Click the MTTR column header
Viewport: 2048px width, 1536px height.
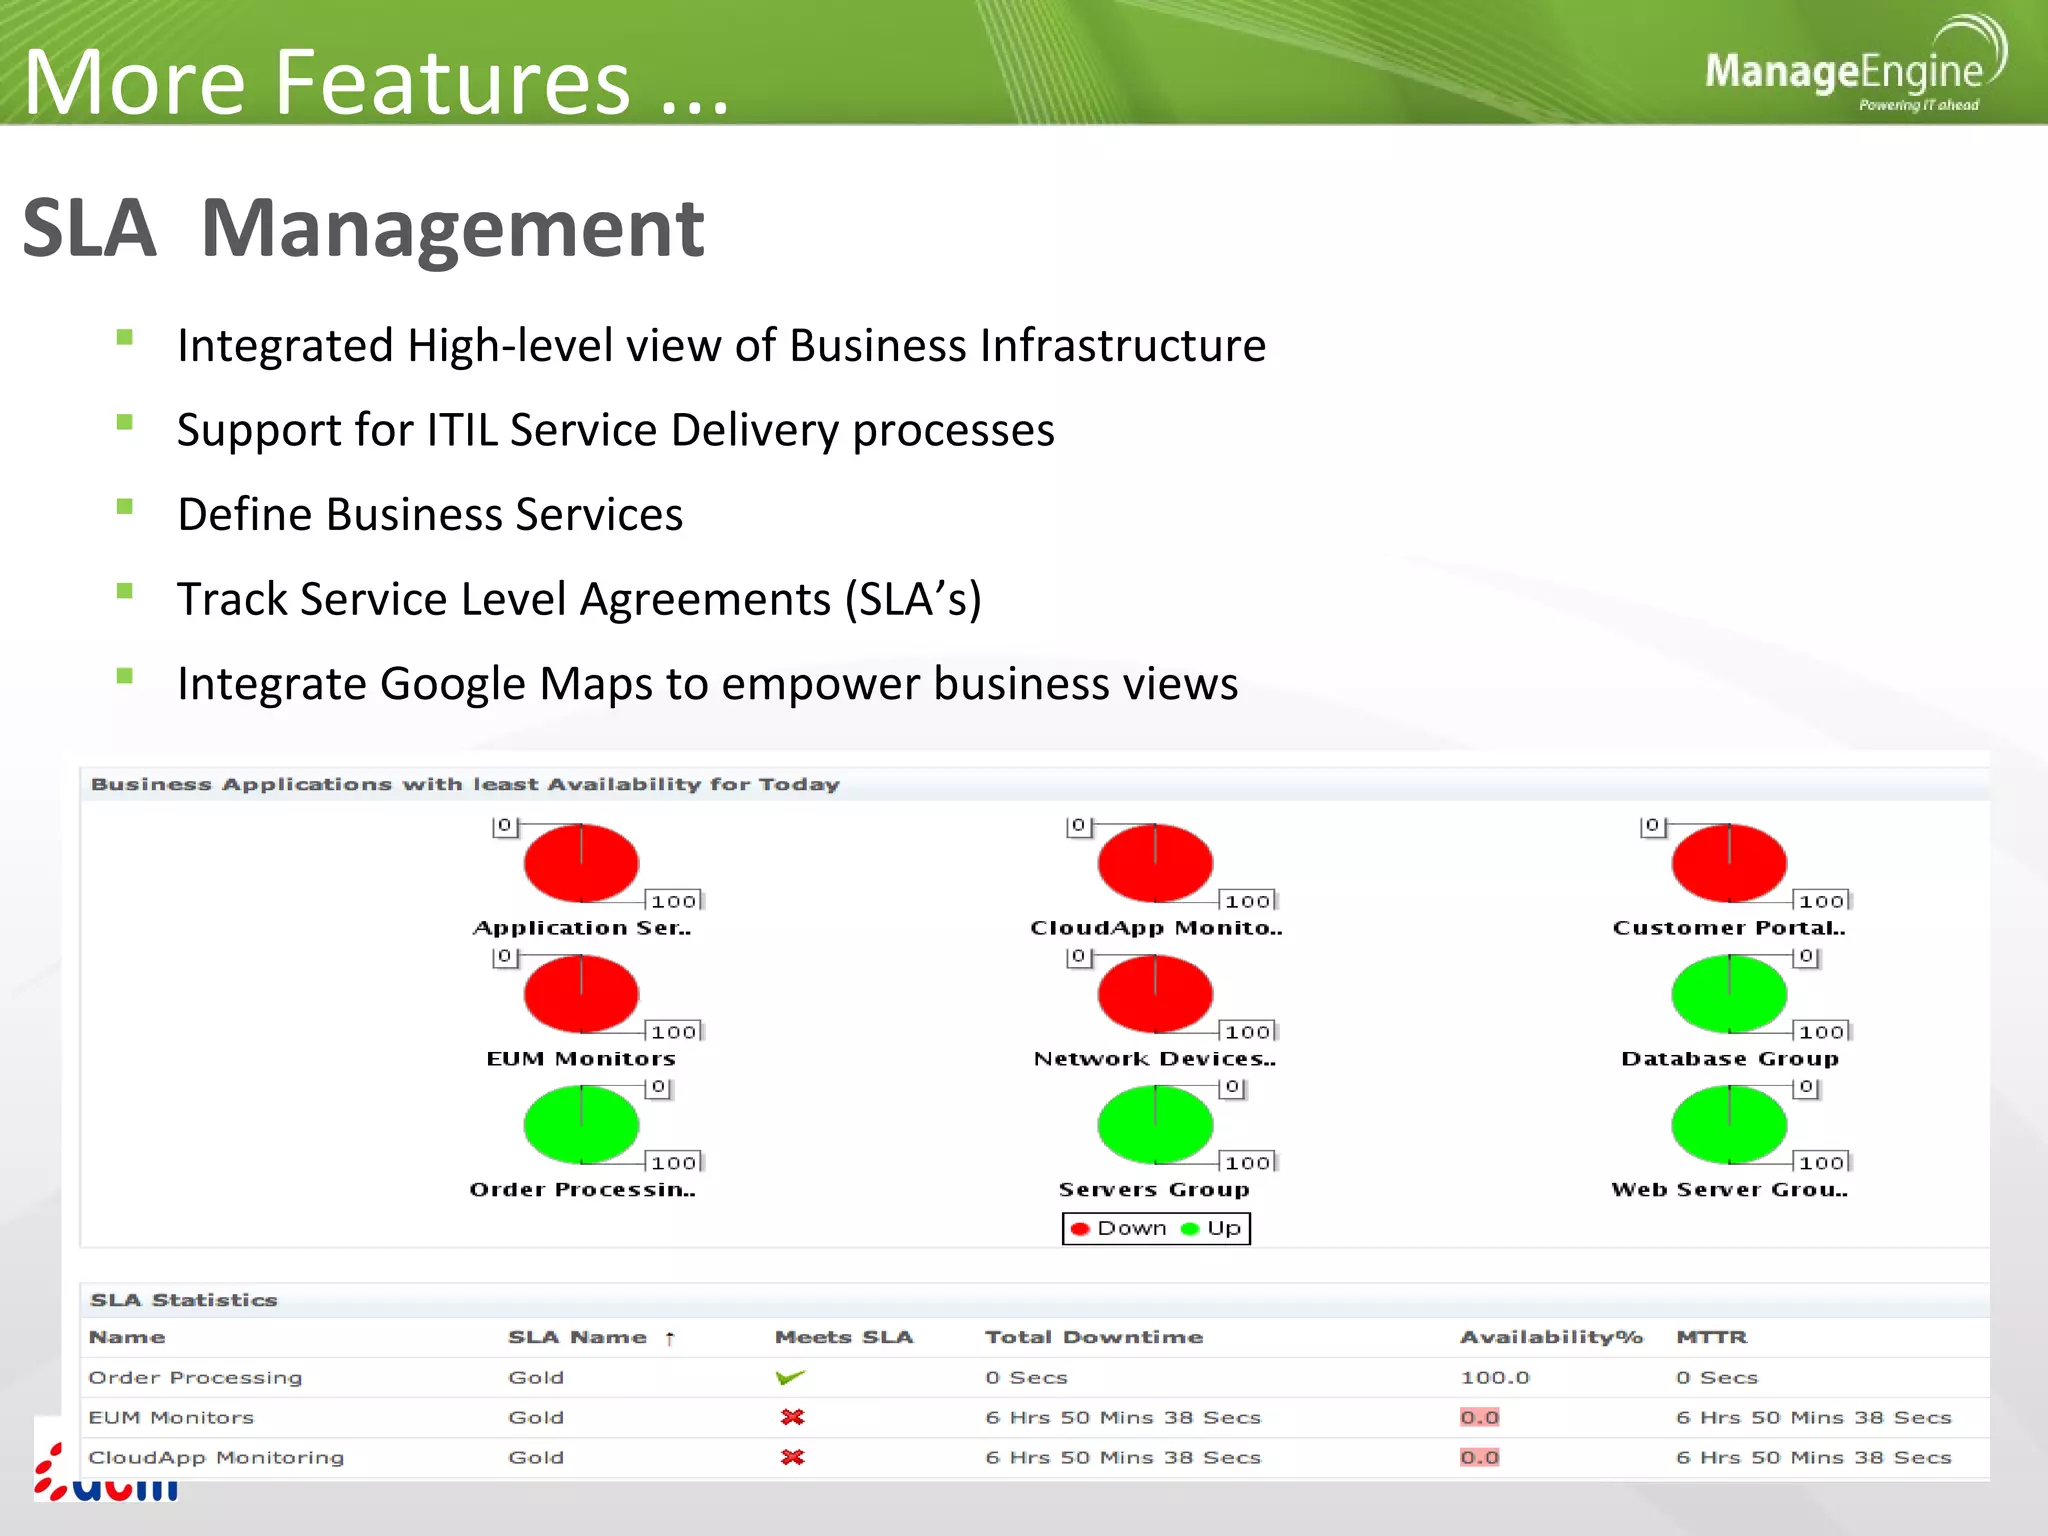pos(1712,1337)
